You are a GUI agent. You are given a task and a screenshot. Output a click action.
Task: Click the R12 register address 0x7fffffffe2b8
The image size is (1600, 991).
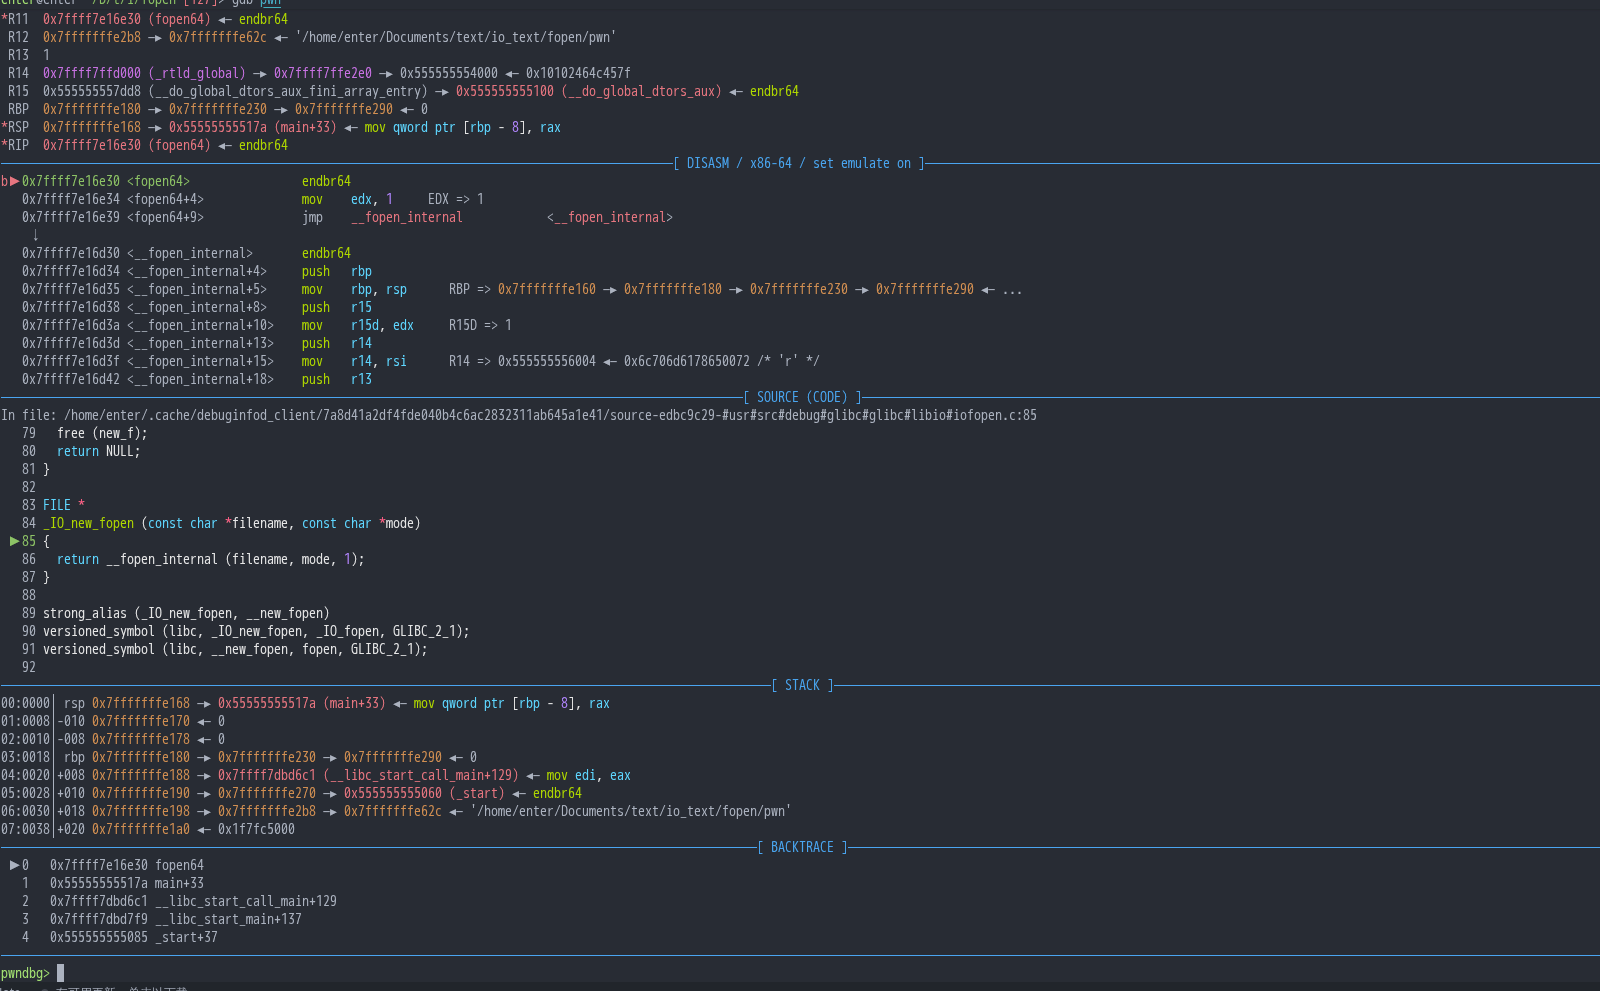pos(92,37)
